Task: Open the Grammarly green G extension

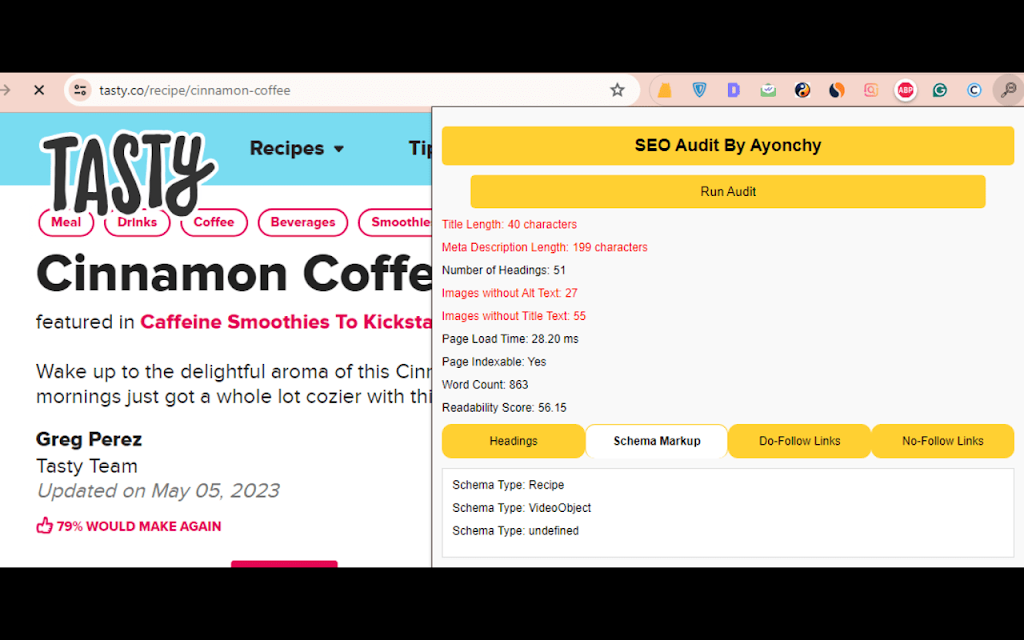Action: point(940,90)
